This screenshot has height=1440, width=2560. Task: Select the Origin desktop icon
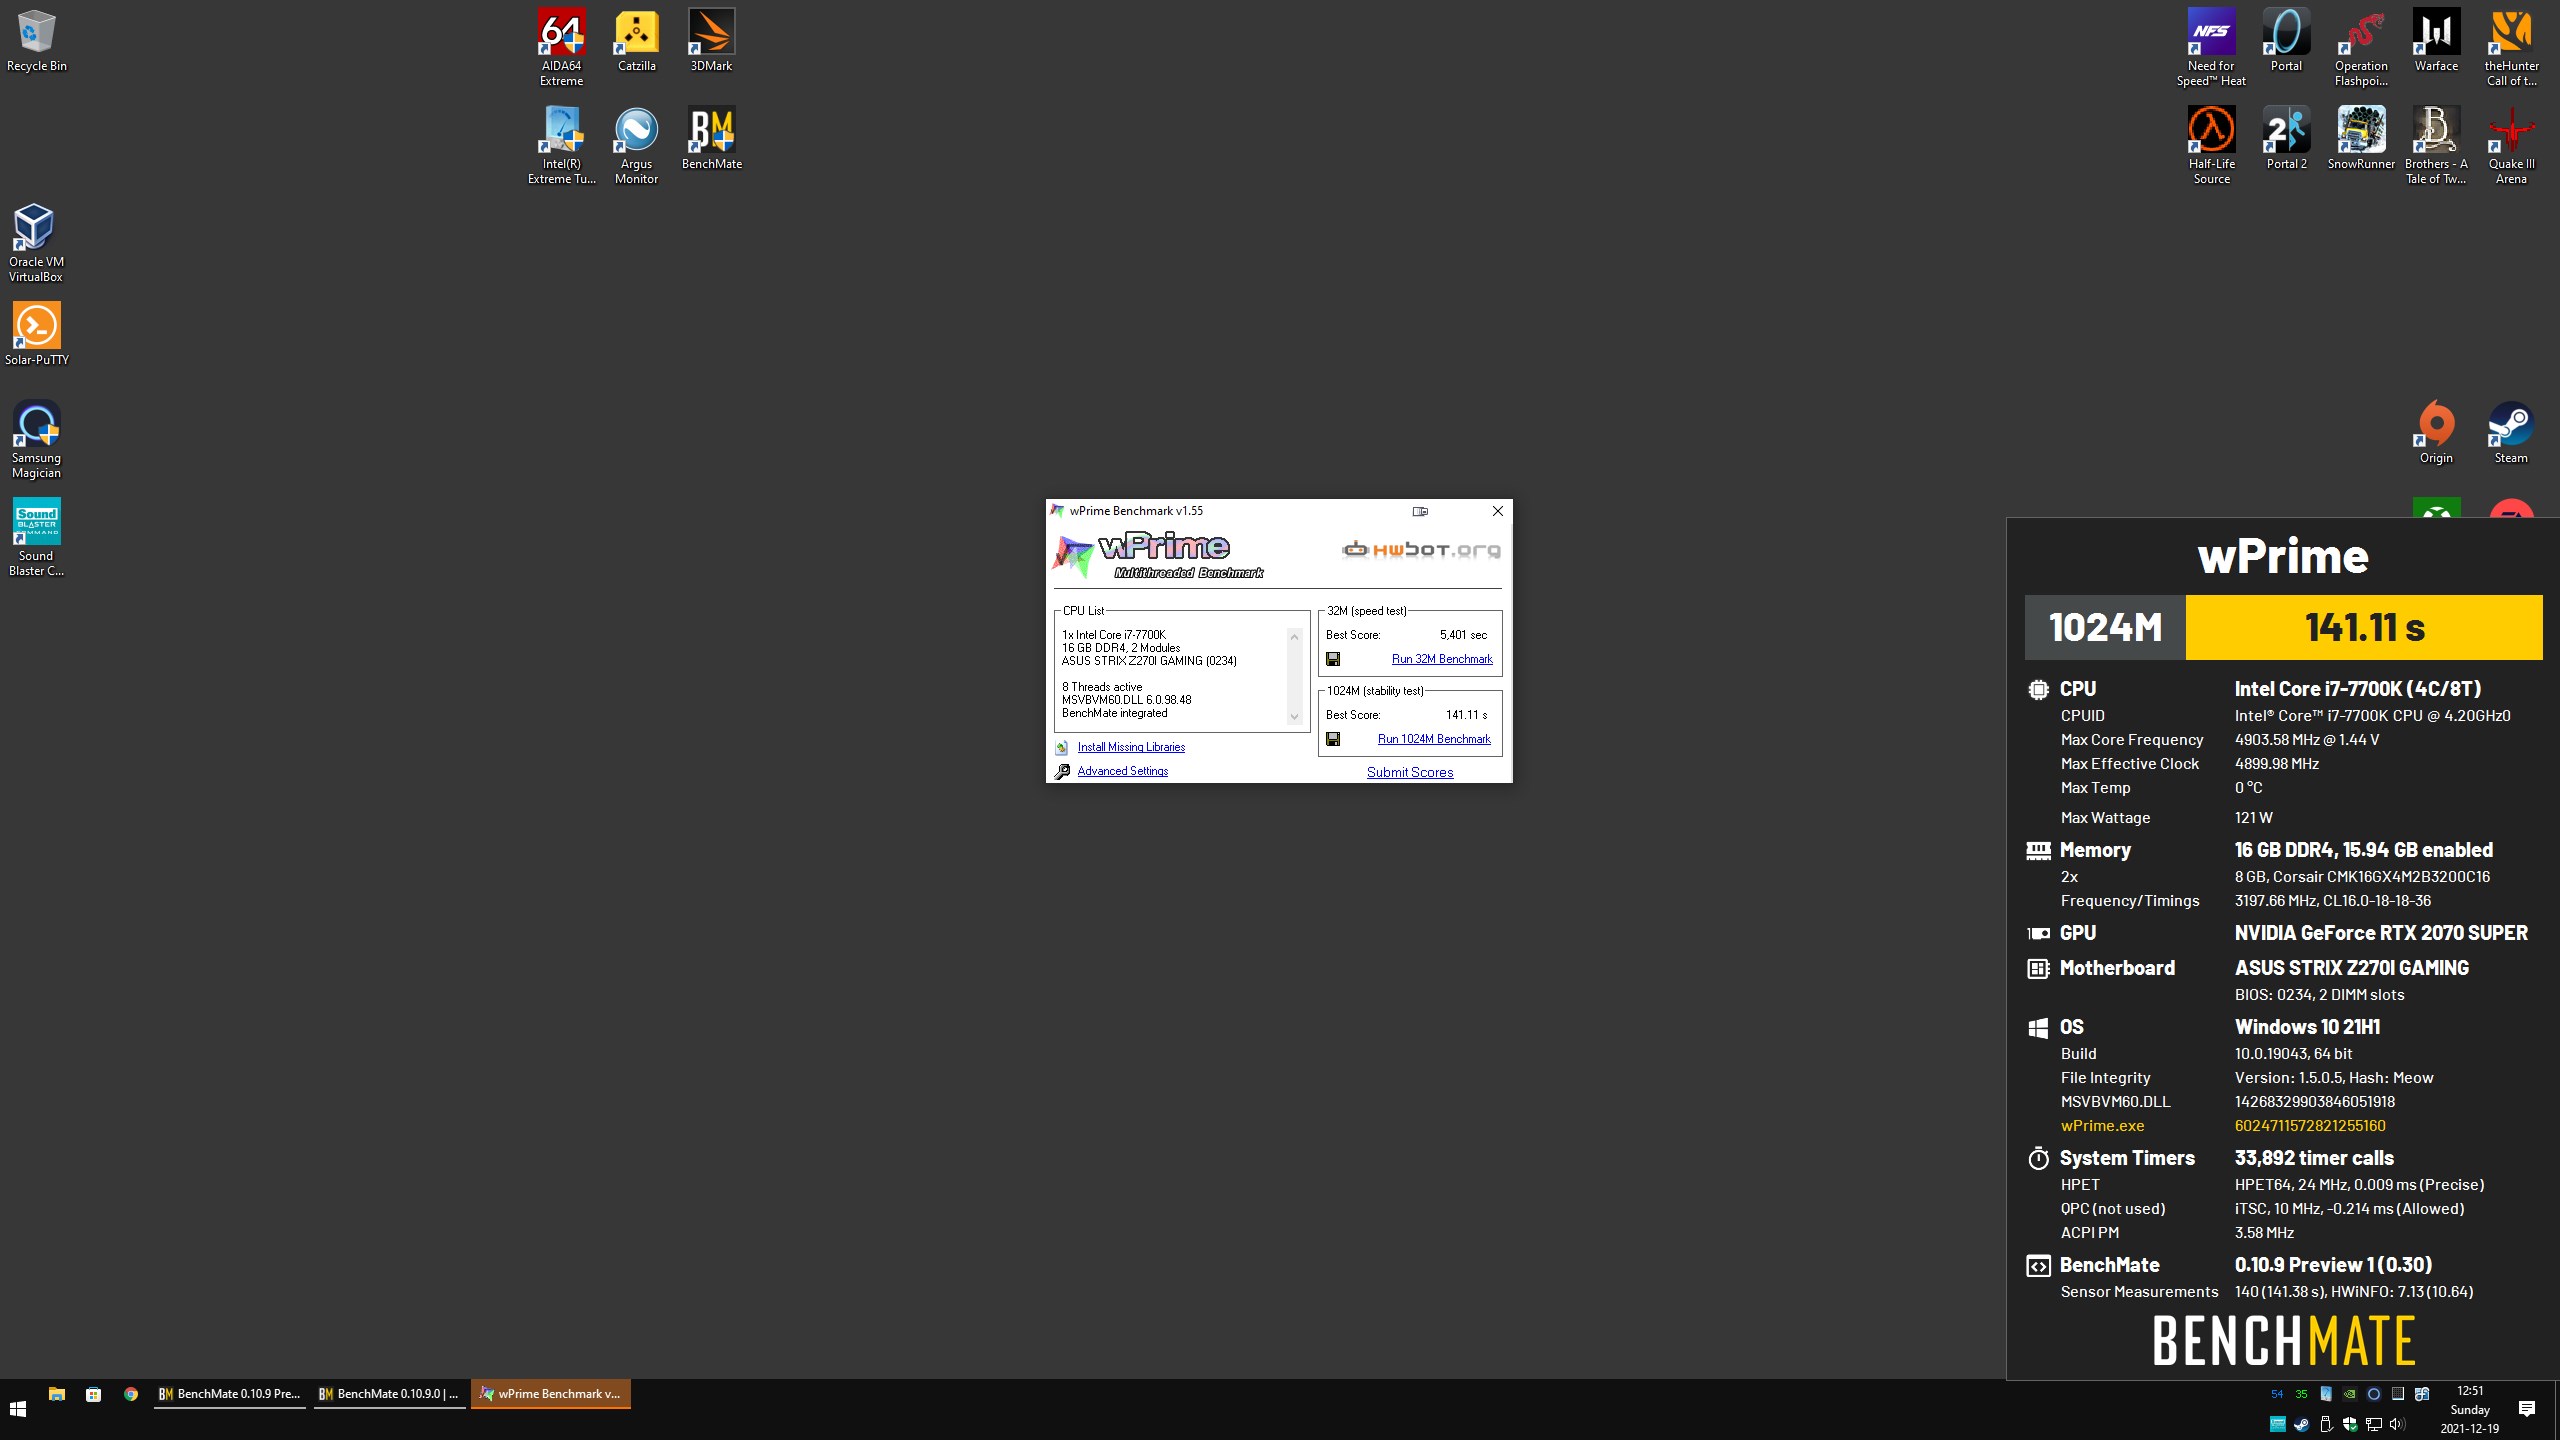click(x=2436, y=432)
